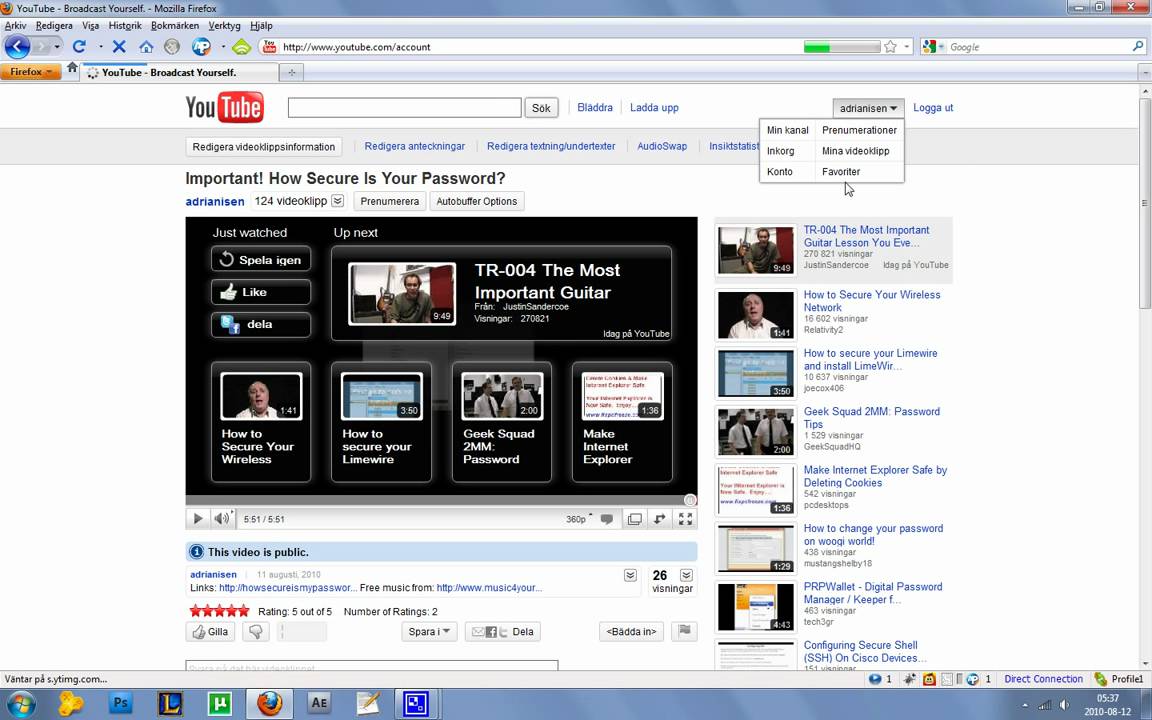The image size is (1152, 720).
Task: Click the <Bädda in> embed button
Action: tap(631, 632)
